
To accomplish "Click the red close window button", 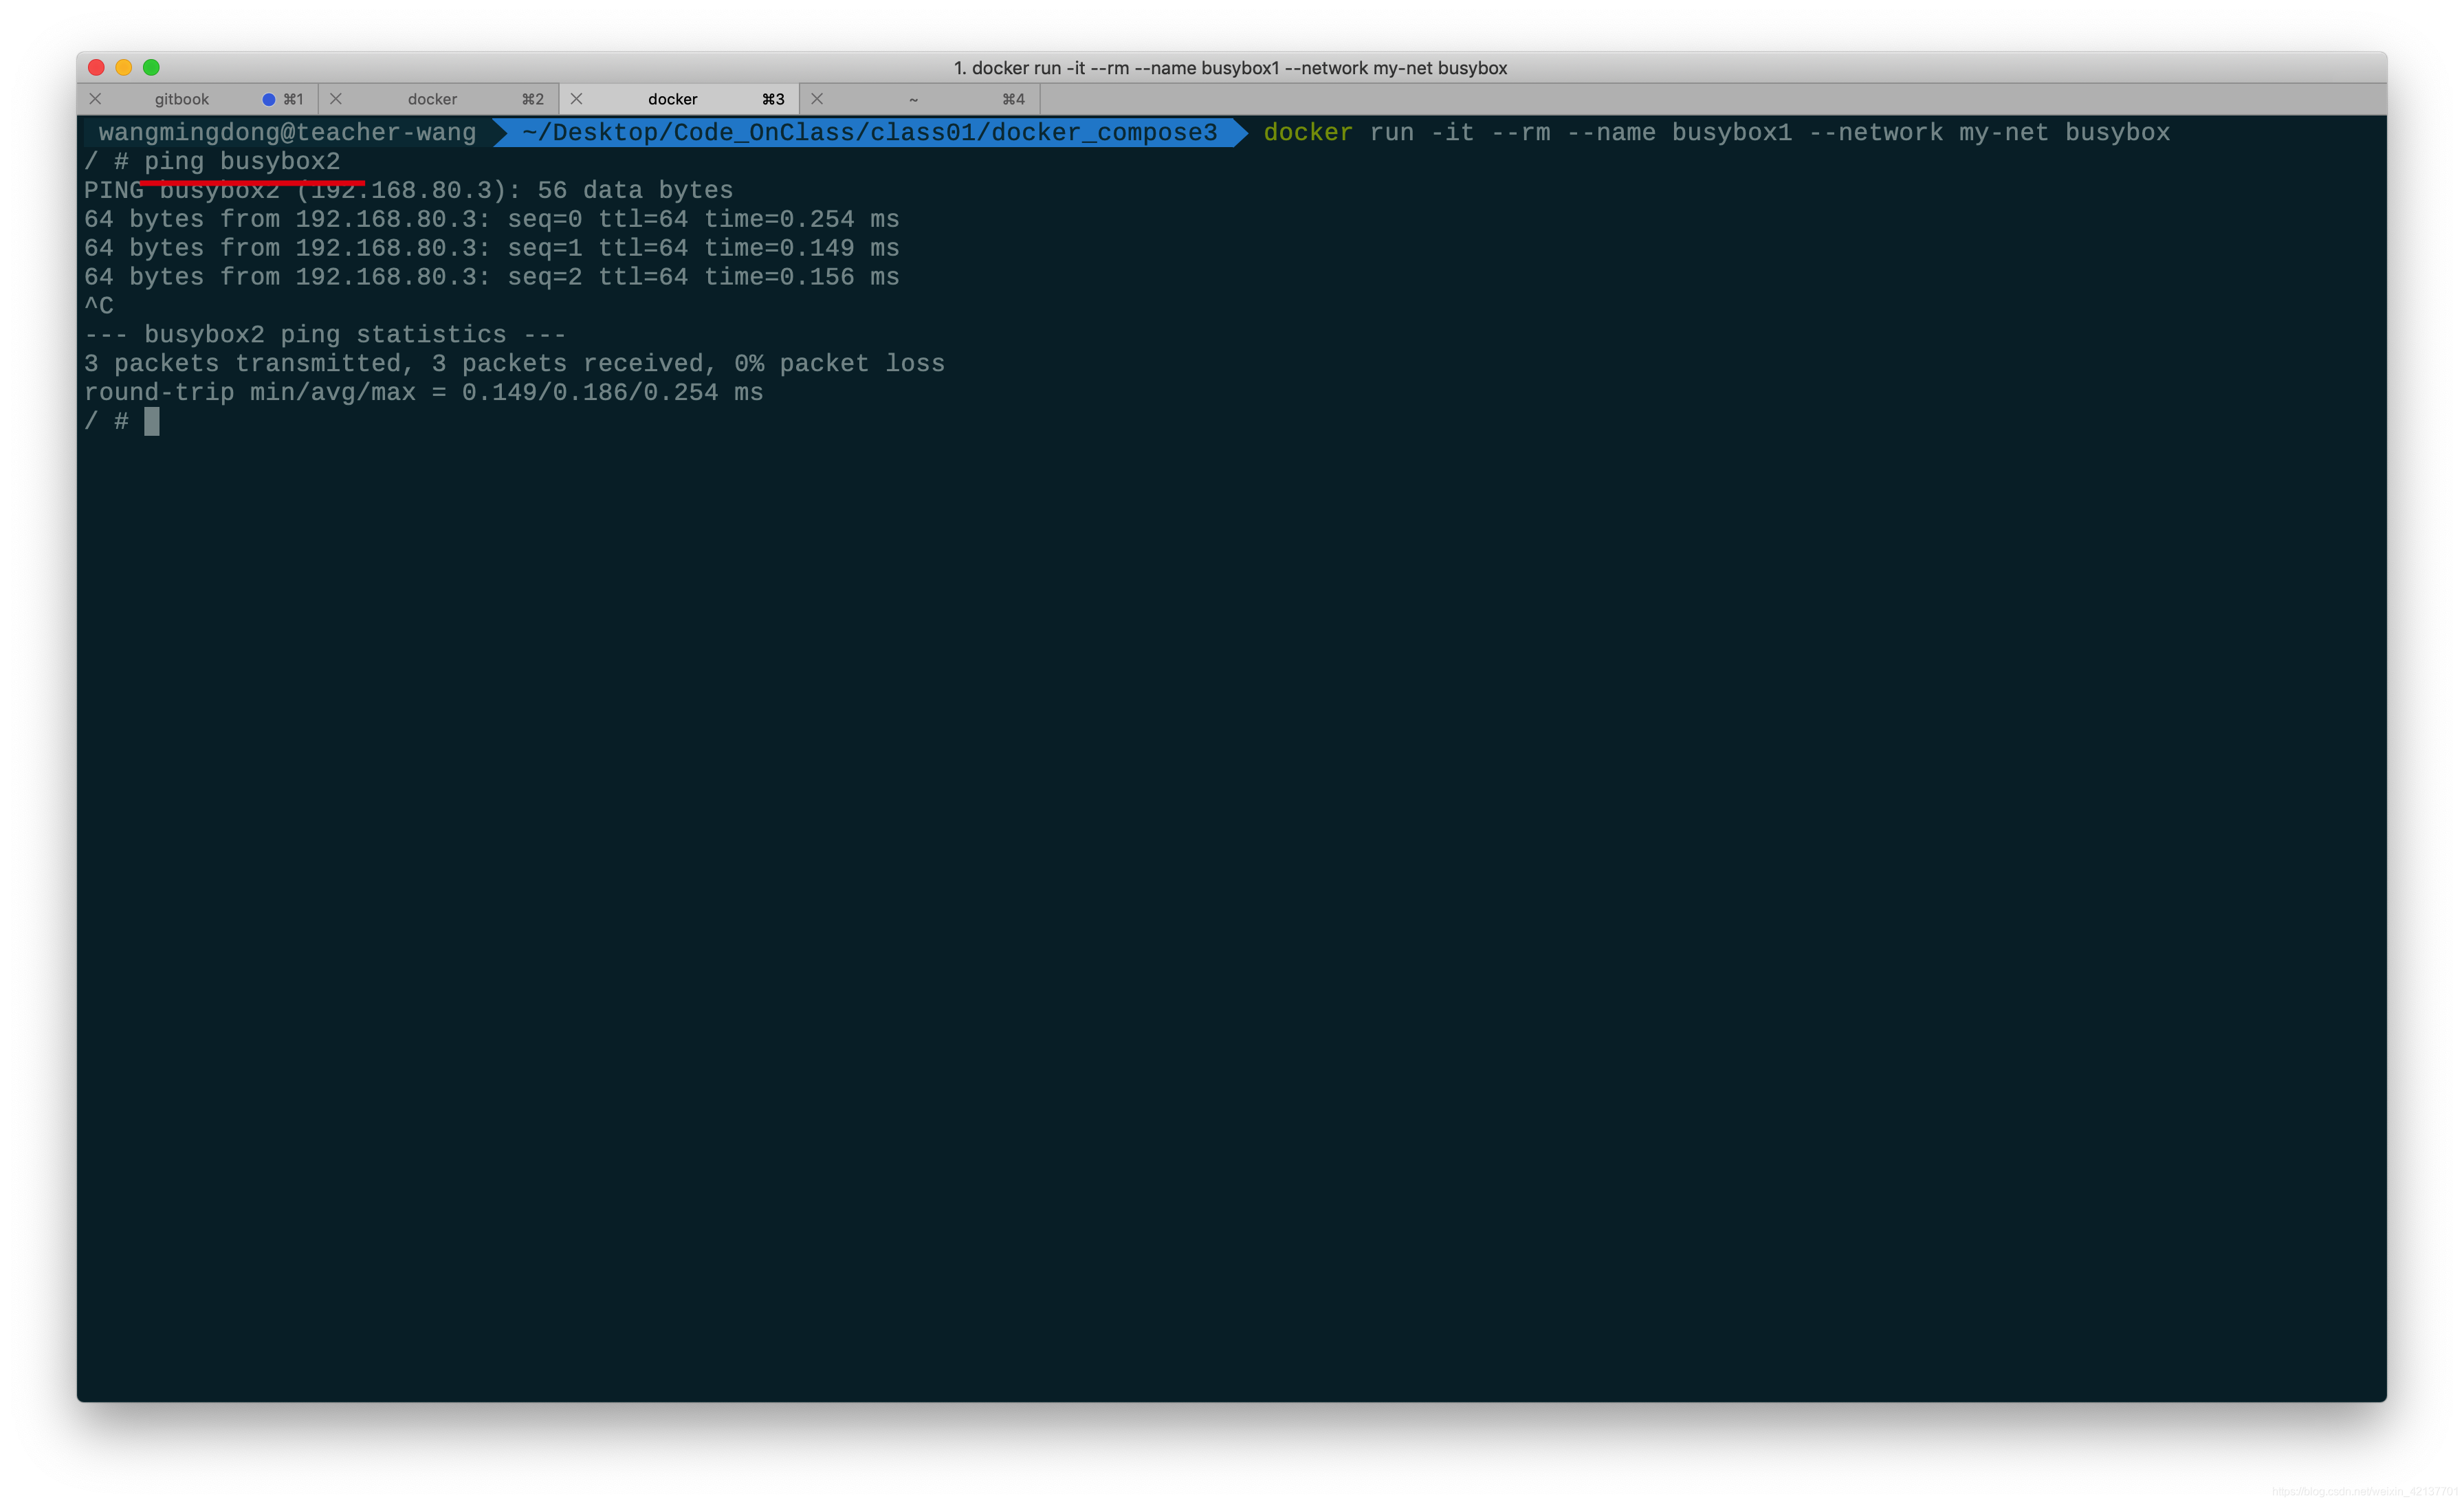I will (96, 67).
